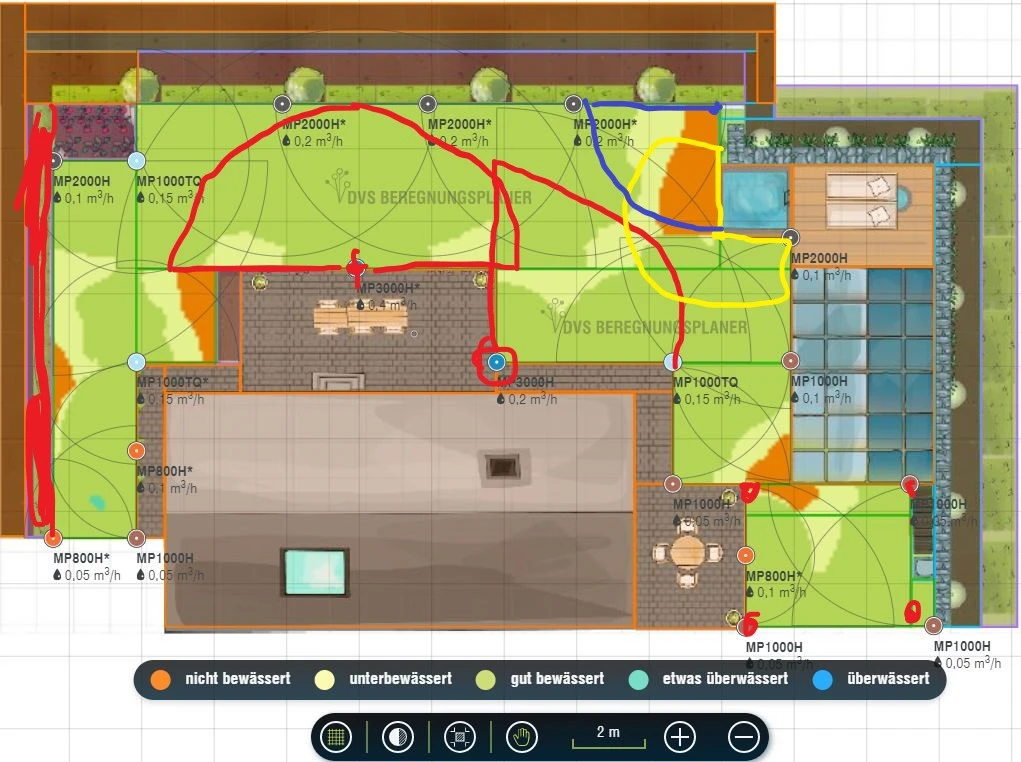1021x762 pixels.
Task: Select the MP1000TQ sprinkler beside the purple flower bed
Action: [136, 161]
